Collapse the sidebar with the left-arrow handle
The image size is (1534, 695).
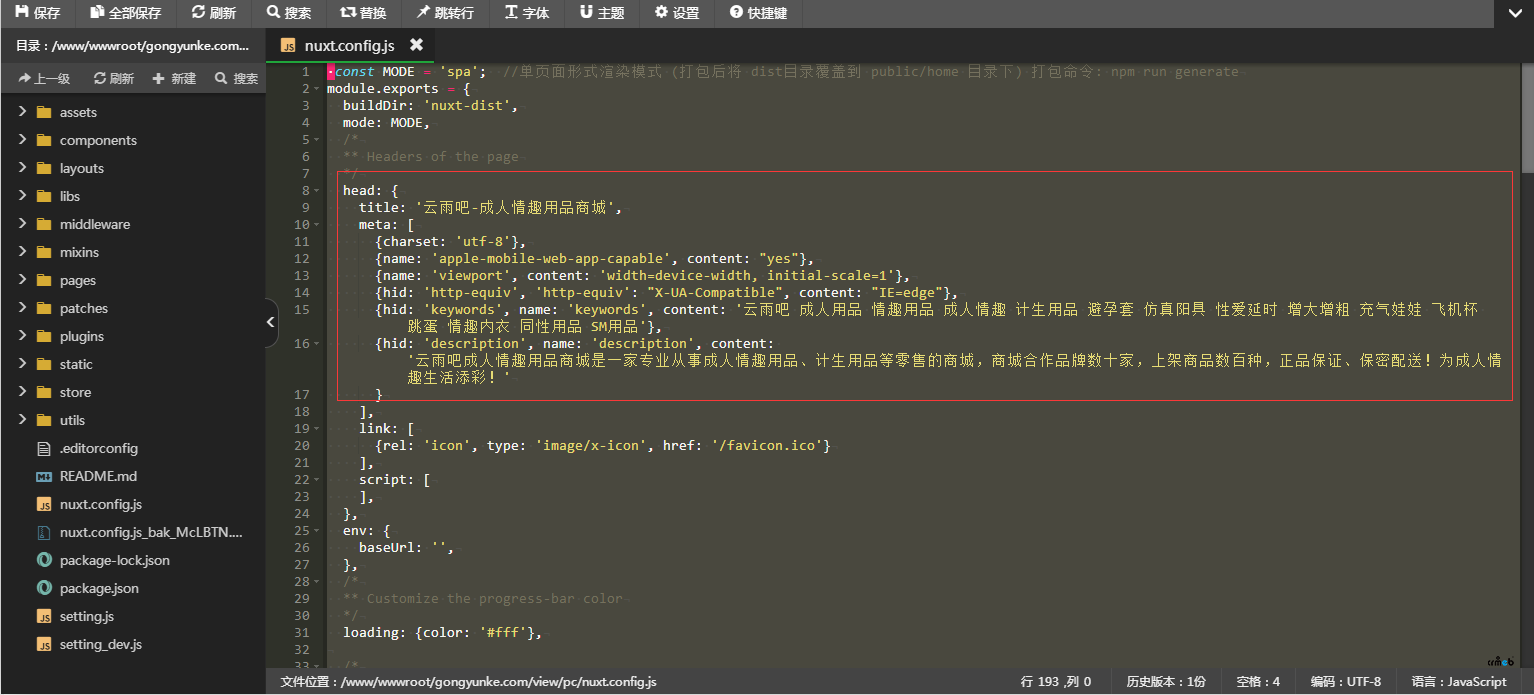tap(271, 322)
